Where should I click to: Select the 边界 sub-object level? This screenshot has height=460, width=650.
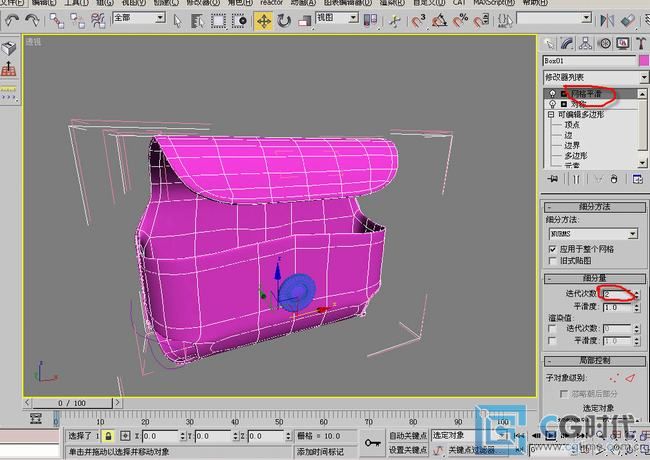click(572, 145)
